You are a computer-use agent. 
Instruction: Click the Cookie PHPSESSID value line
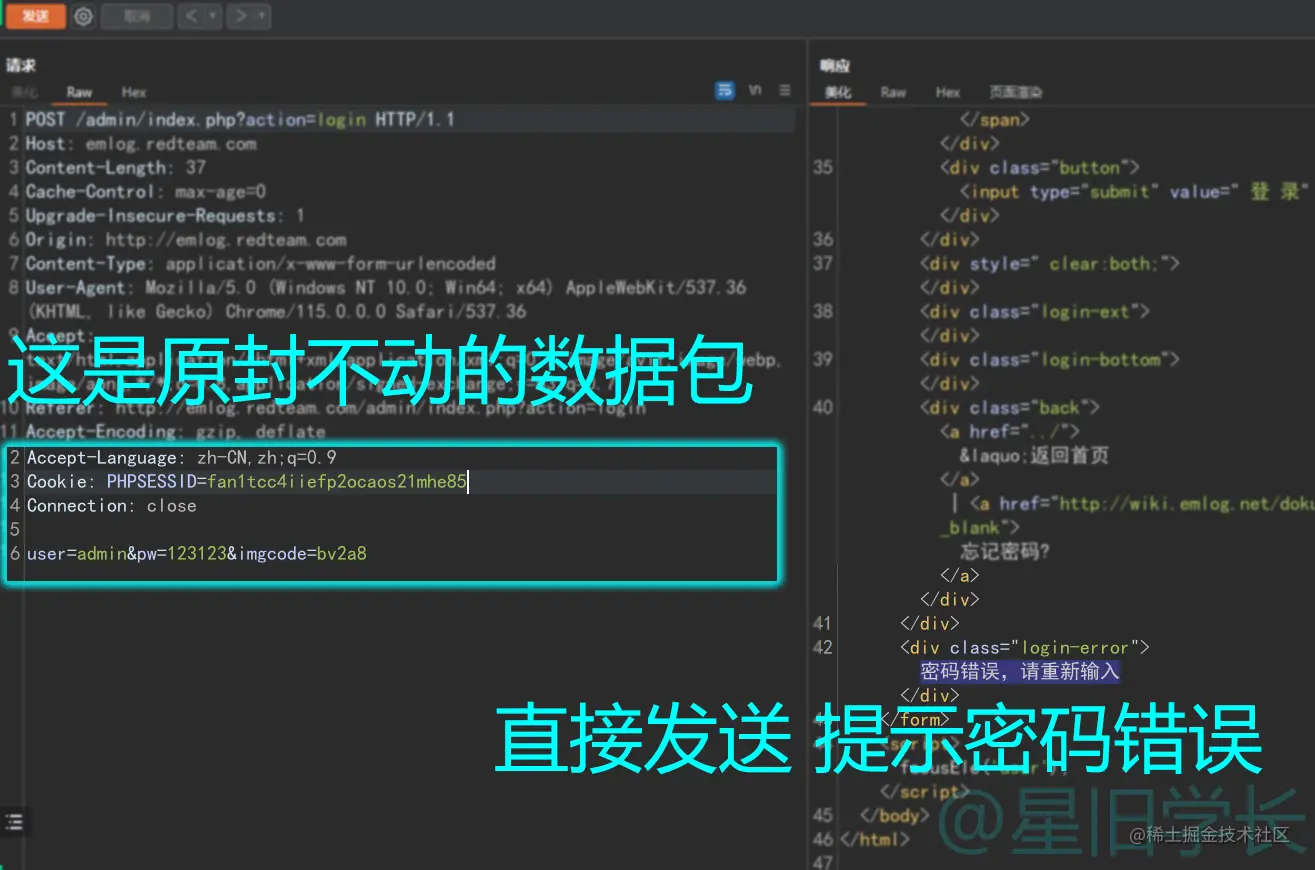[247, 482]
